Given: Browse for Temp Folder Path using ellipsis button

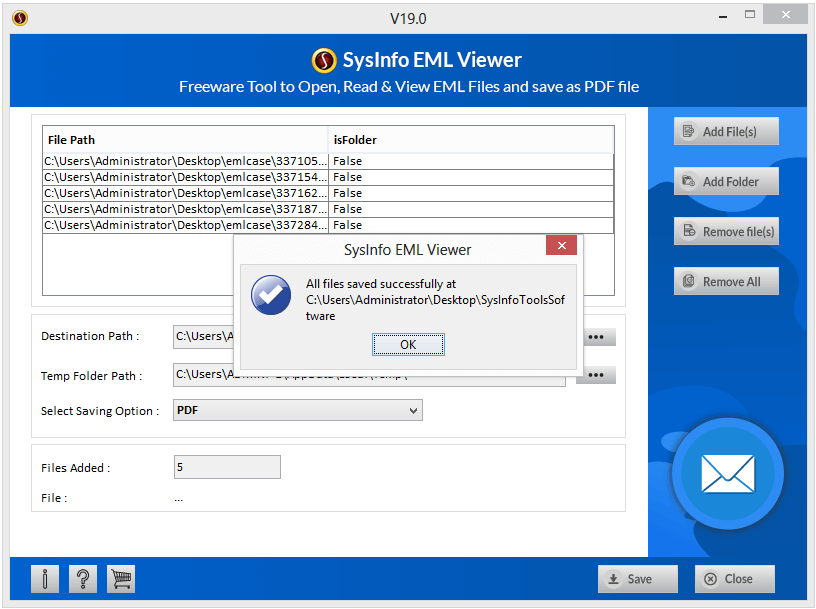Looking at the screenshot, I should click(597, 375).
